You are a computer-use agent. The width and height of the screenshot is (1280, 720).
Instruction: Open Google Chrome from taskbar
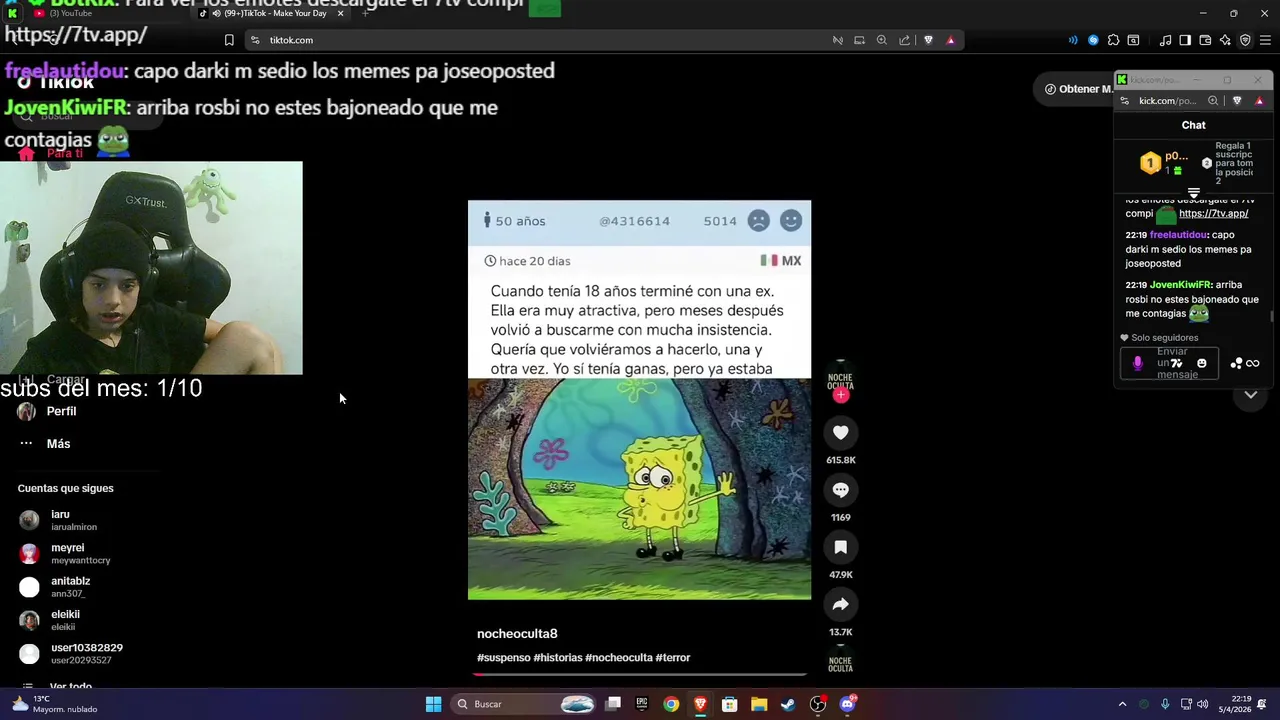(x=671, y=704)
